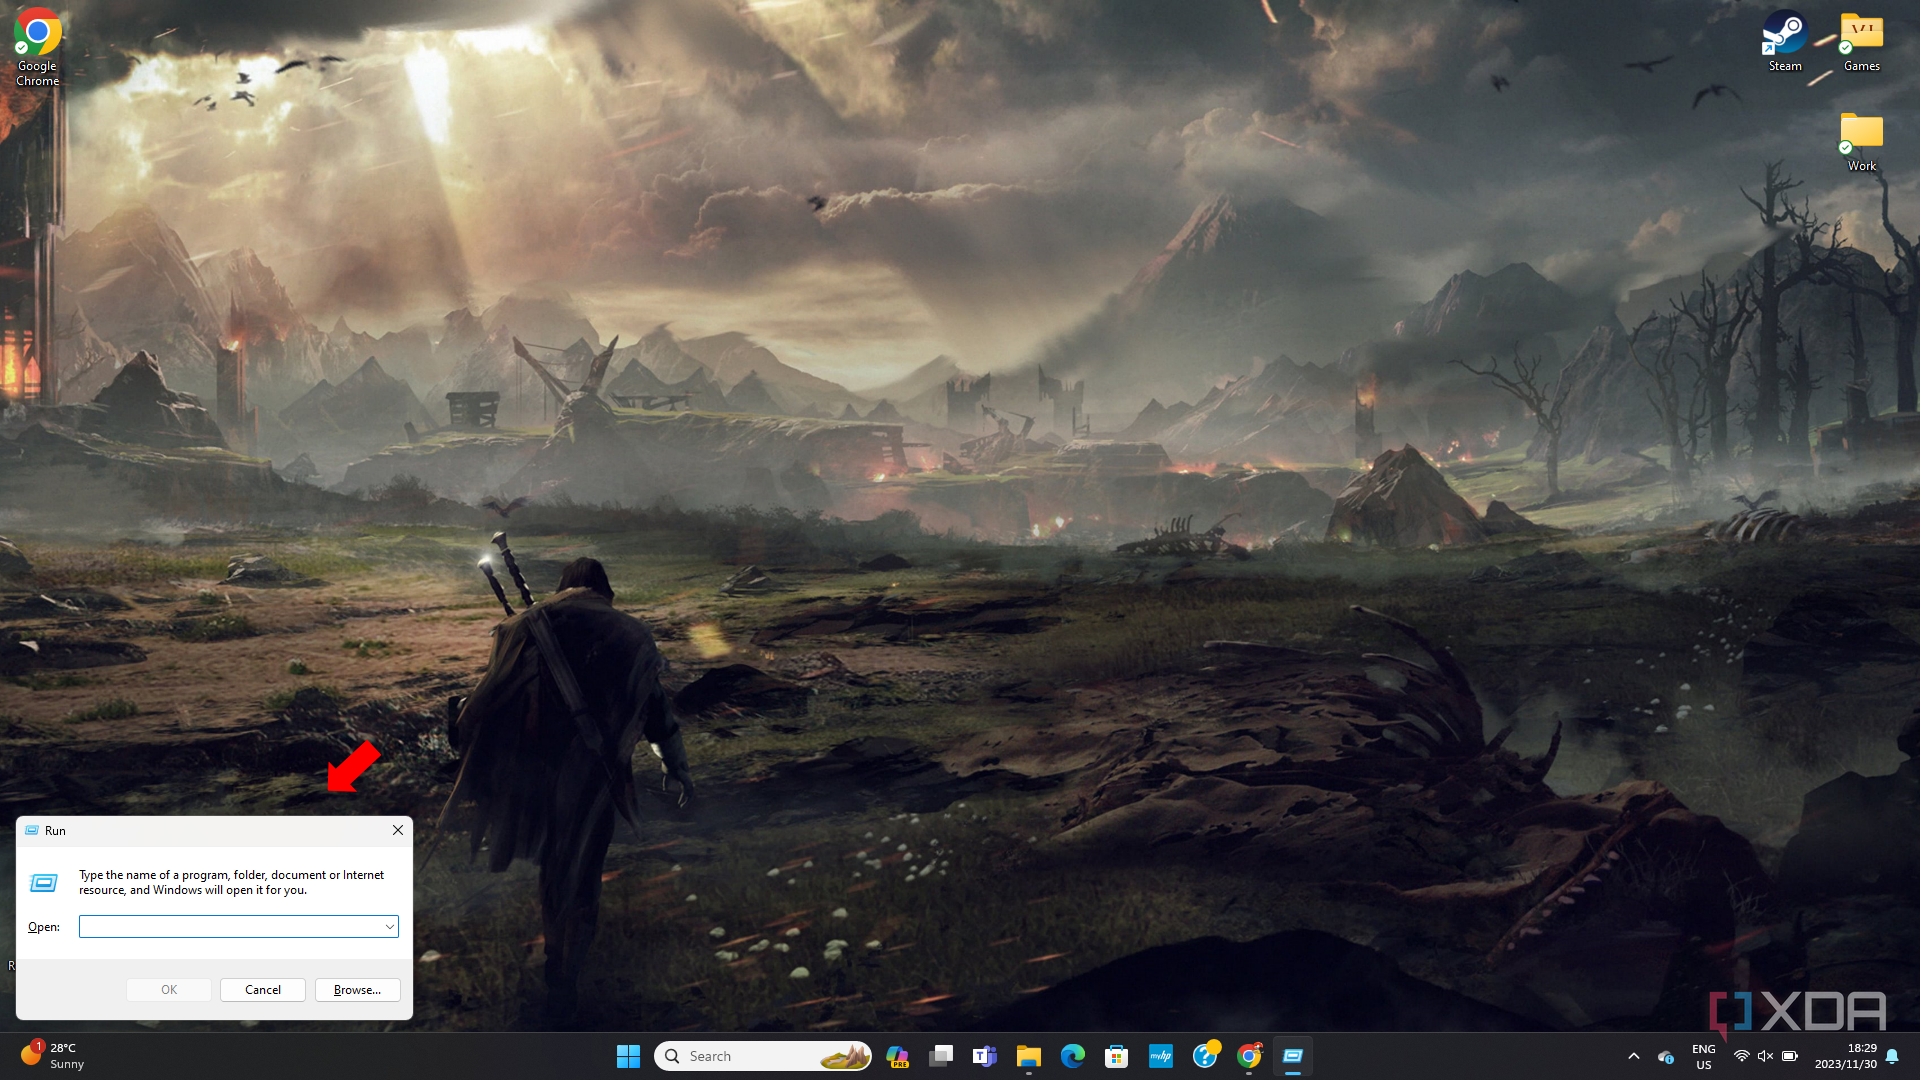Viewport: 1920px width, 1080px height.
Task: Open the ENG US language switcher
Action: tap(1703, 1056)
